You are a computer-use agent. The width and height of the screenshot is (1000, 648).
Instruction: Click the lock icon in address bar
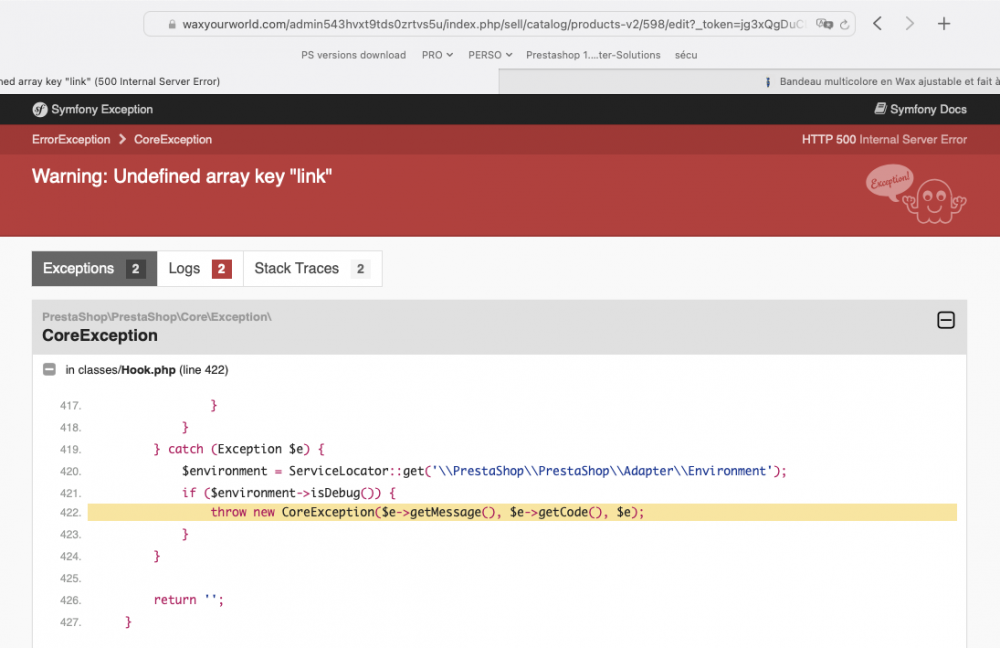click(172, 24)
